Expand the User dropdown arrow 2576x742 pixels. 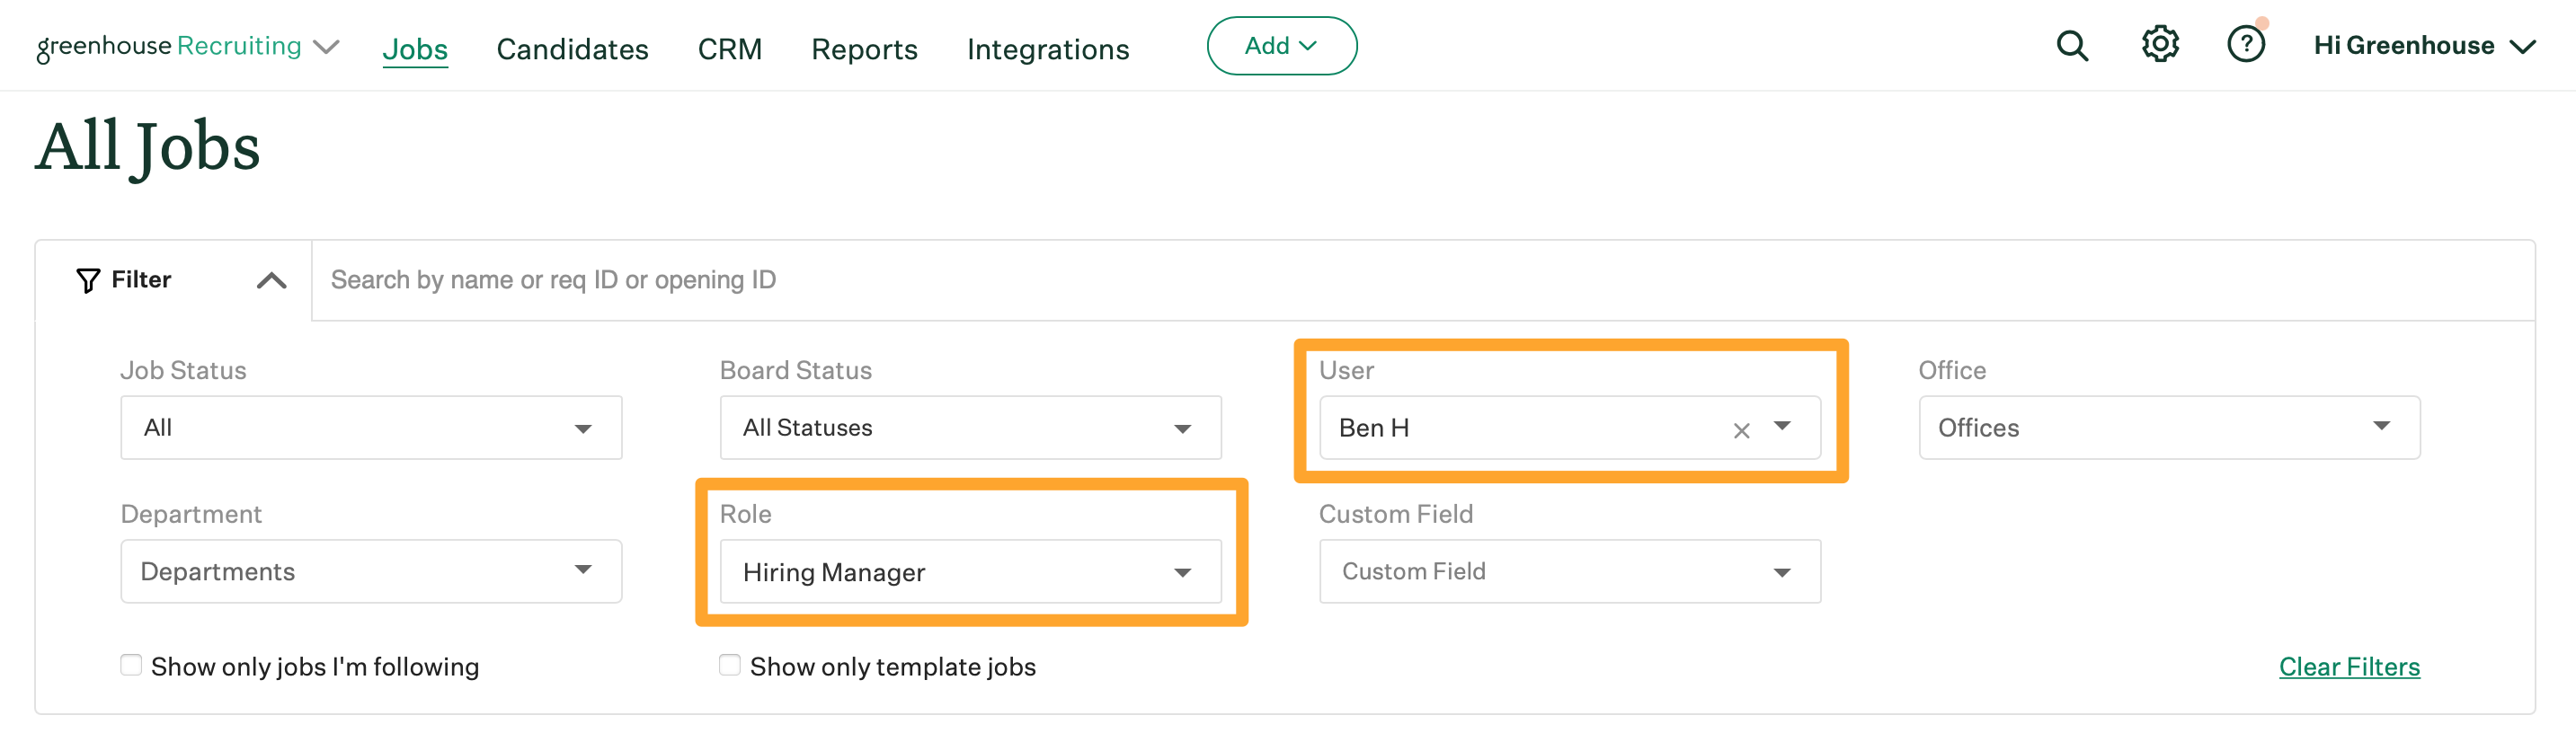[1782, 427]
